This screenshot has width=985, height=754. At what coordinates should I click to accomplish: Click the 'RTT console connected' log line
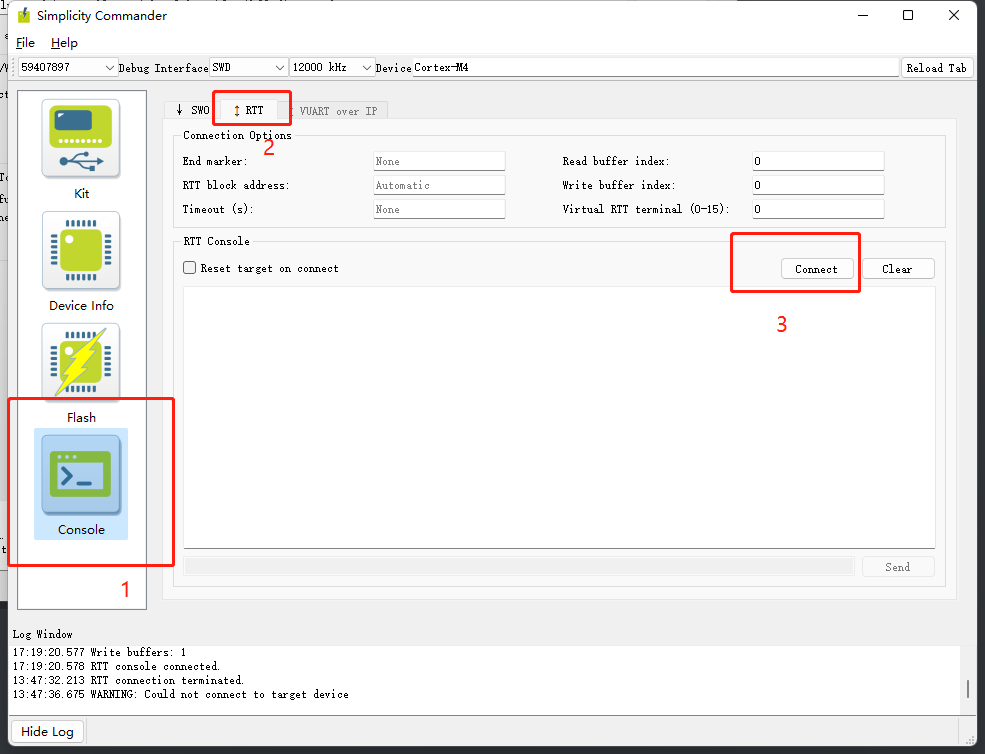pos(116,666)
